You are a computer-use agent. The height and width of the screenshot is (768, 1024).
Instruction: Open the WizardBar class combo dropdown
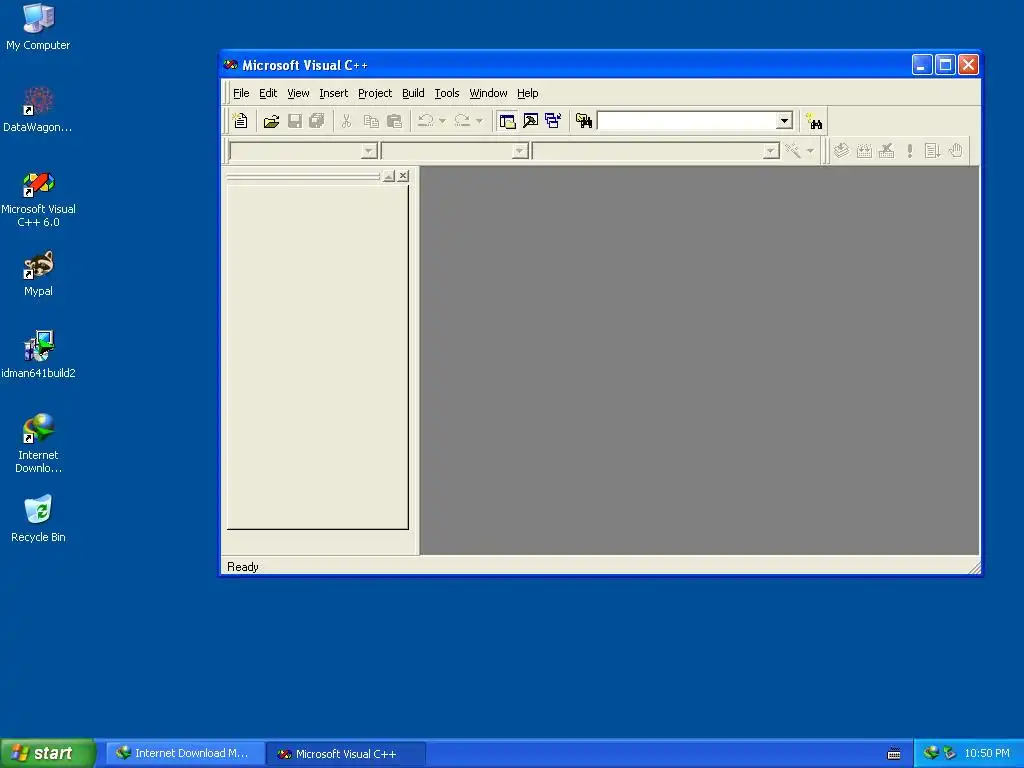[x=369, y=152]
